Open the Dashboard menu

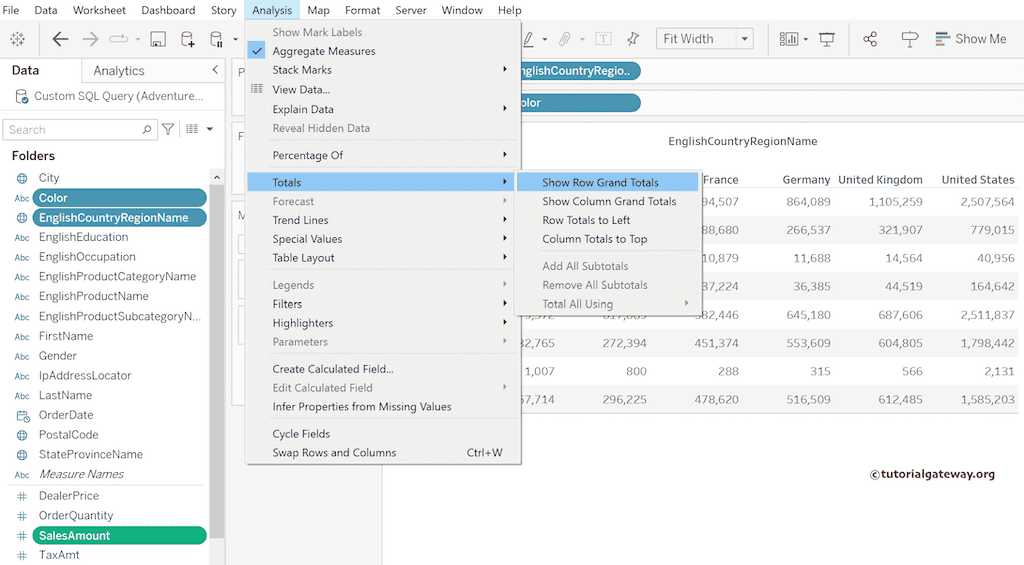(x=168, y=10)
